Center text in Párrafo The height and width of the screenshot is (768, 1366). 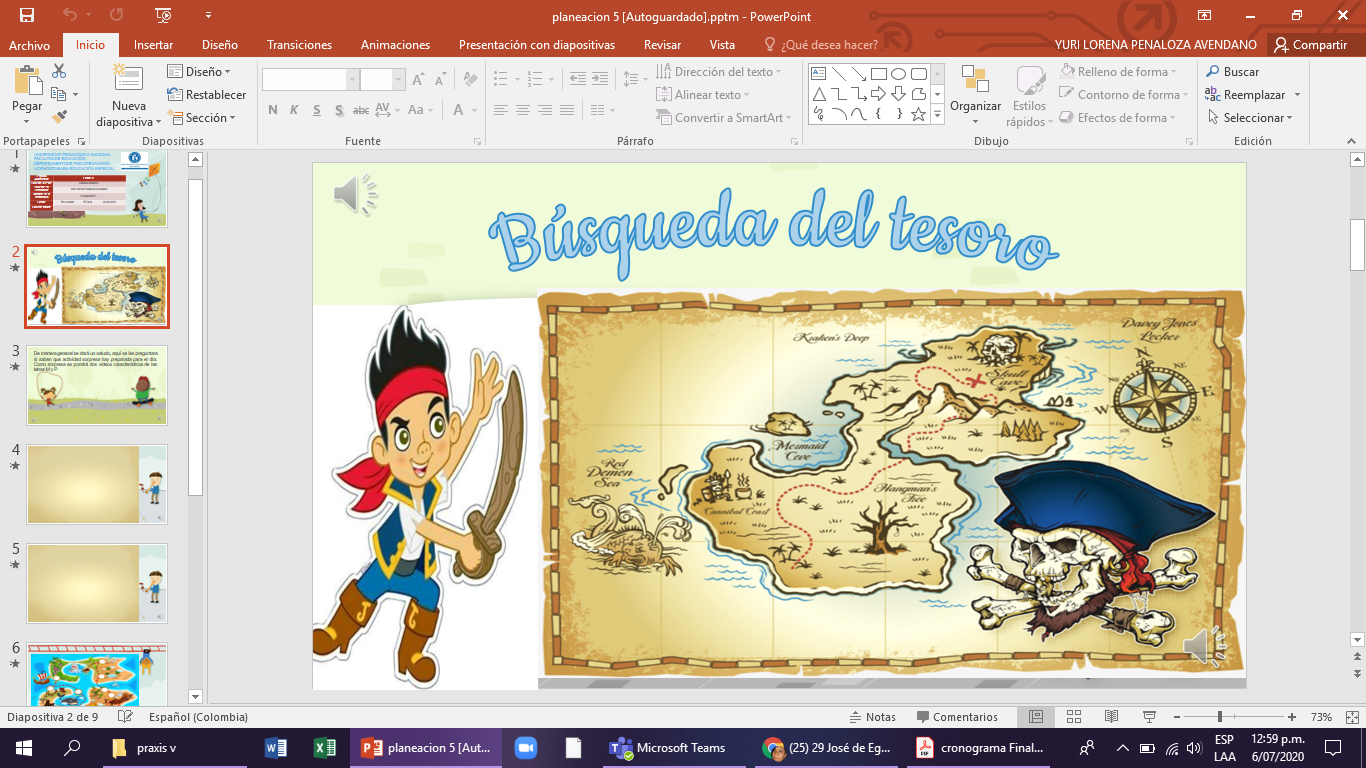(x=523, y=110)
